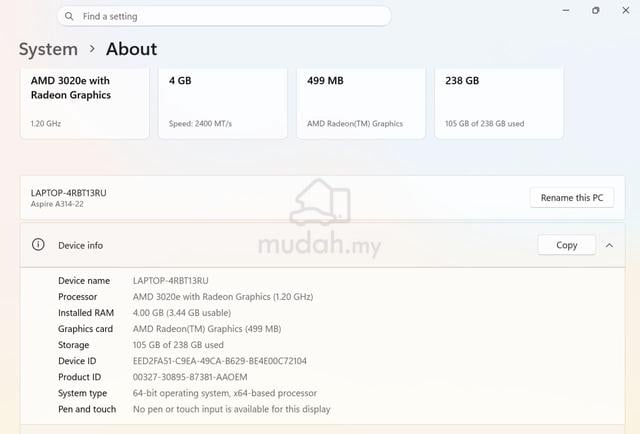
Task: Close the Settings window
Action: coord(626,10)
